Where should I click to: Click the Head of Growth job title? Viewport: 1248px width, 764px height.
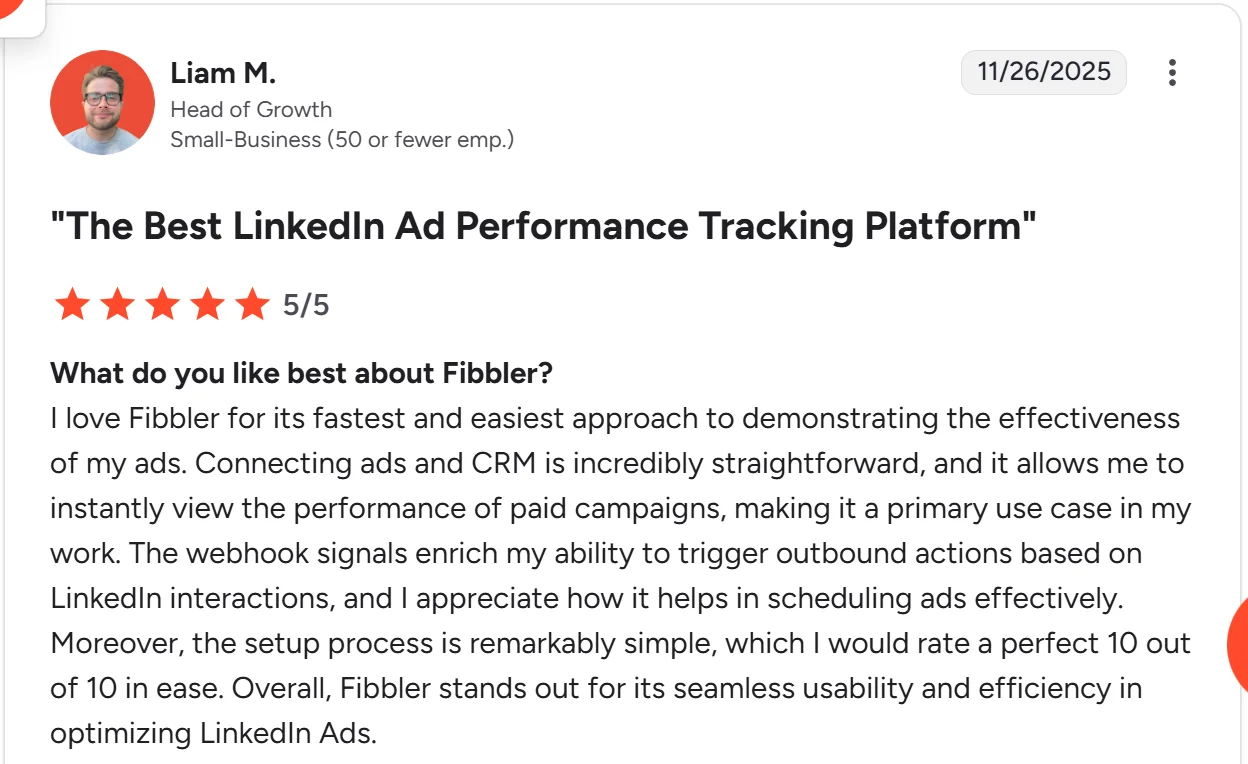coord(251,109)
